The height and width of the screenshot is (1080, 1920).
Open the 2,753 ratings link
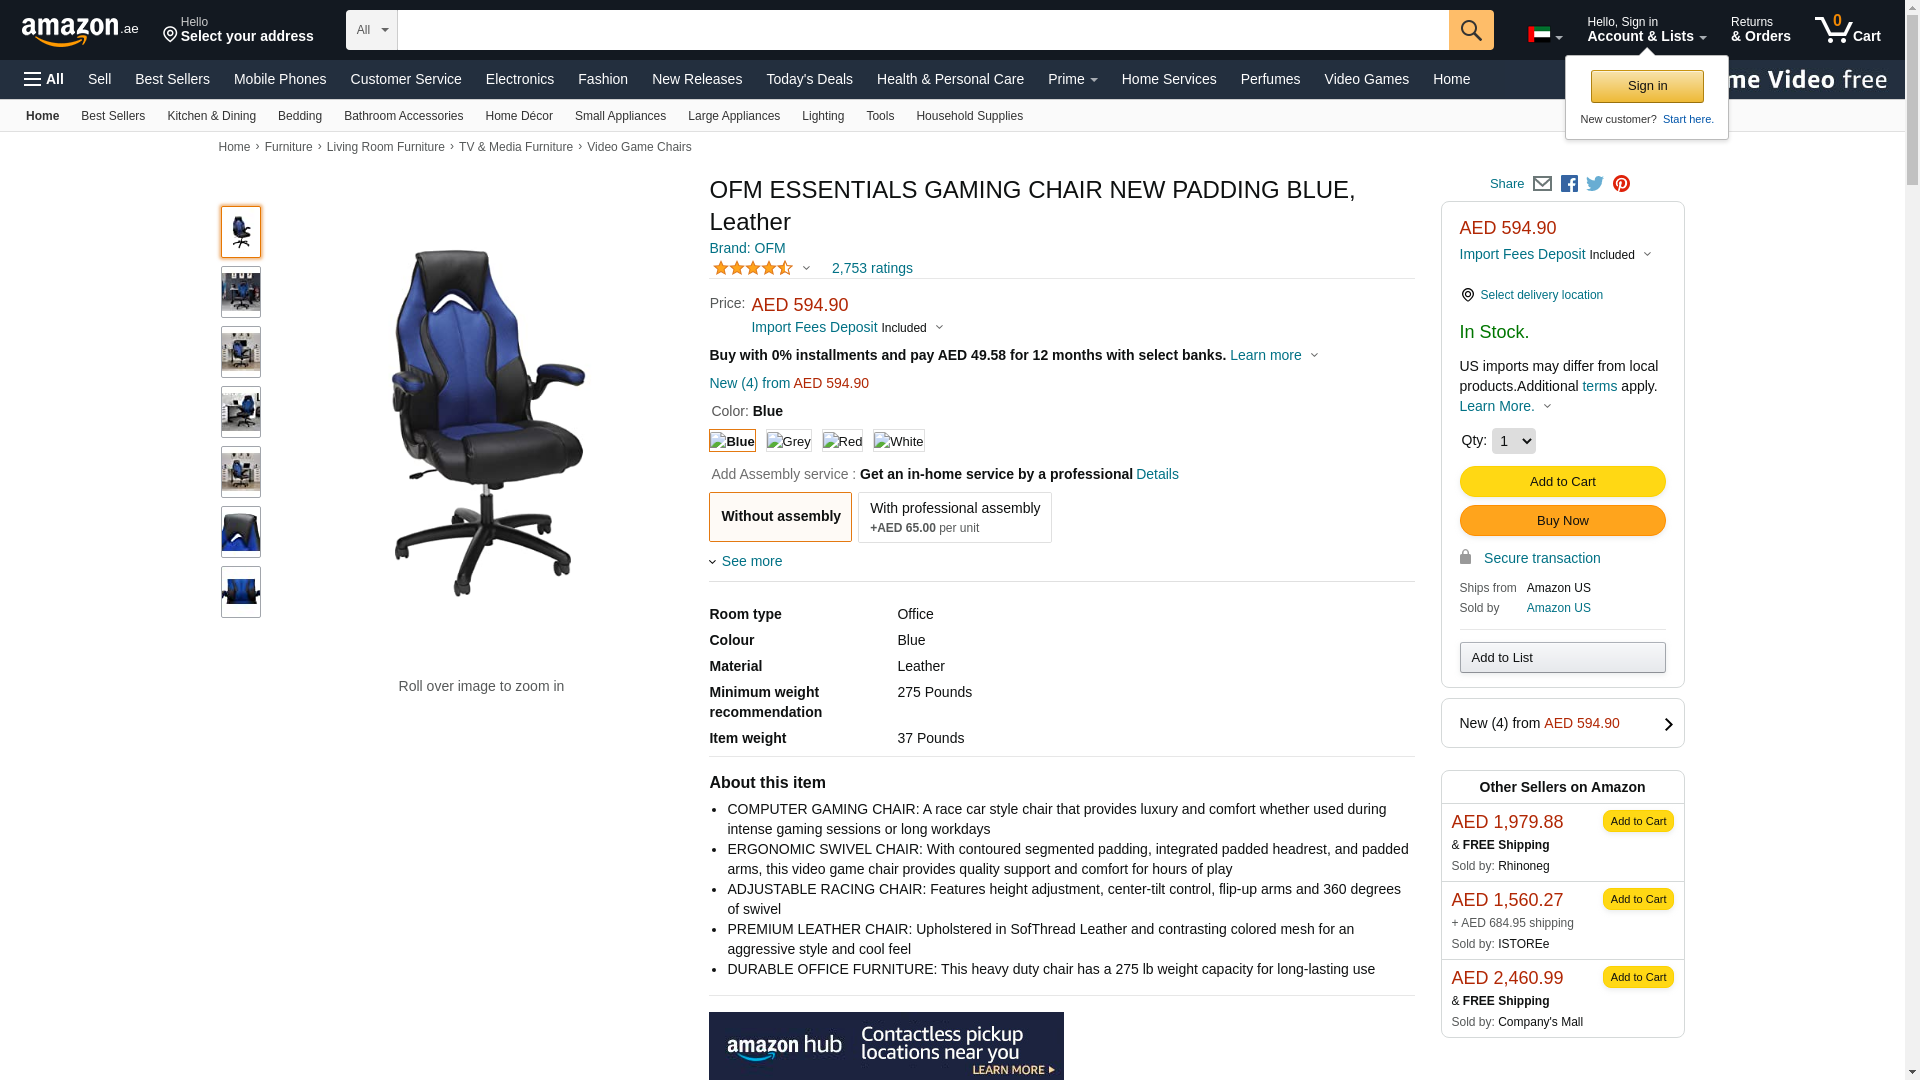[x=872, y=268]
